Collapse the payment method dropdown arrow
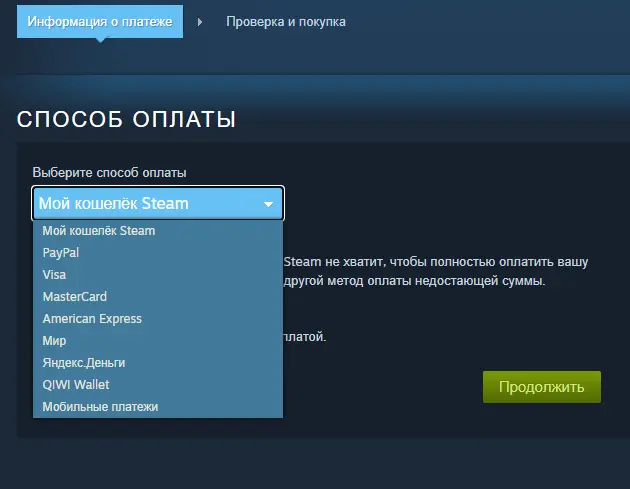The height and width of the screenshot is (489, 630). tap(268, 204)
